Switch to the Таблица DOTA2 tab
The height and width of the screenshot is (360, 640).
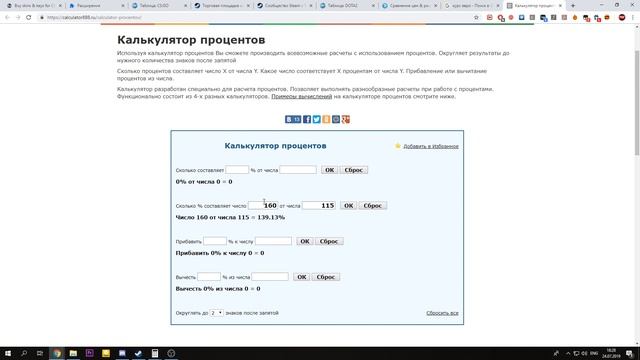(x=347, y=6)
